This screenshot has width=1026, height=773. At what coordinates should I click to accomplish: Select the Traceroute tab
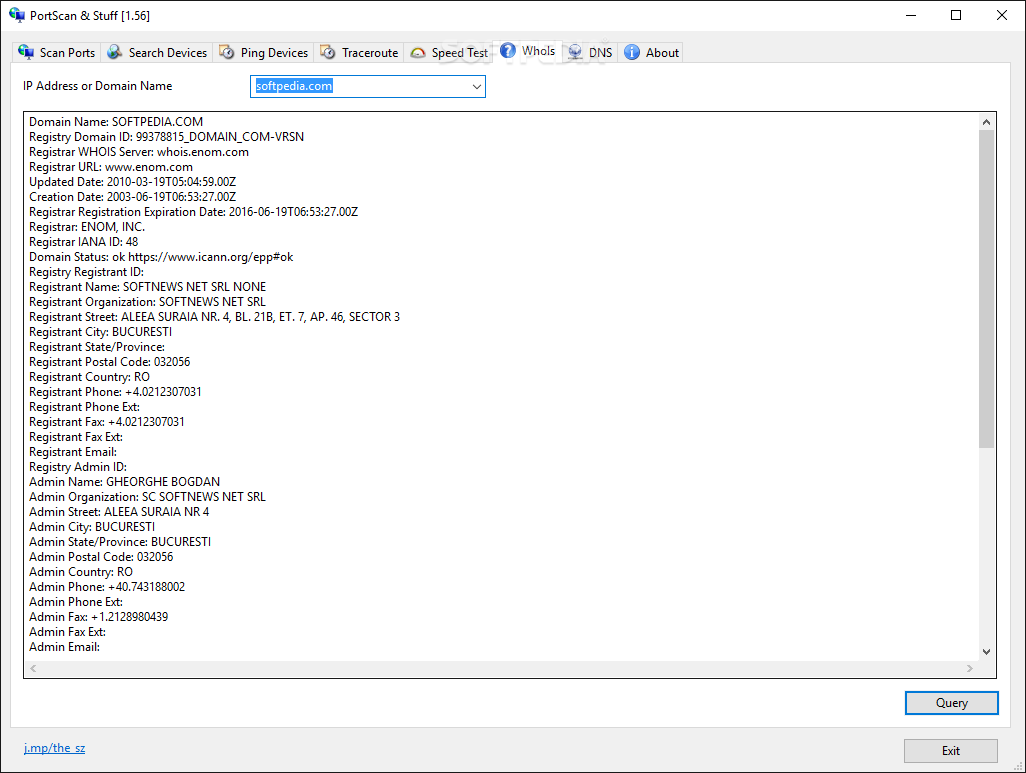(x=359, y=52)
